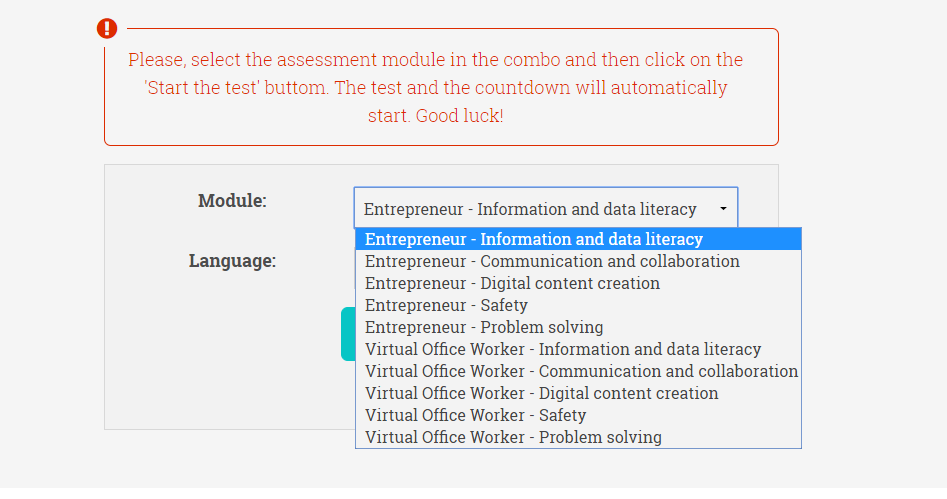The height and width of the screenshot is (499, 947).
Task: Click the Language label
Action: tap(232, 261)
